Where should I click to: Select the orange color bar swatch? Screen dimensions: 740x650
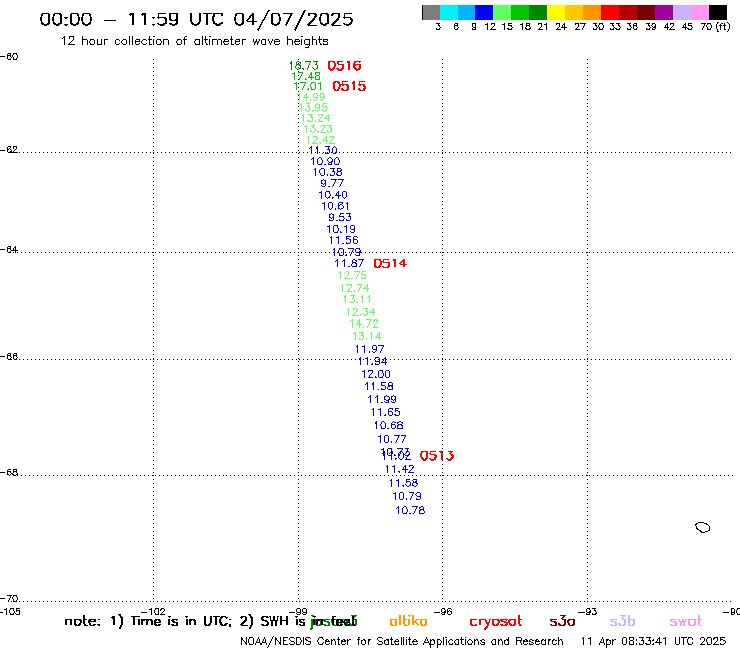click(x=592, y=12)
